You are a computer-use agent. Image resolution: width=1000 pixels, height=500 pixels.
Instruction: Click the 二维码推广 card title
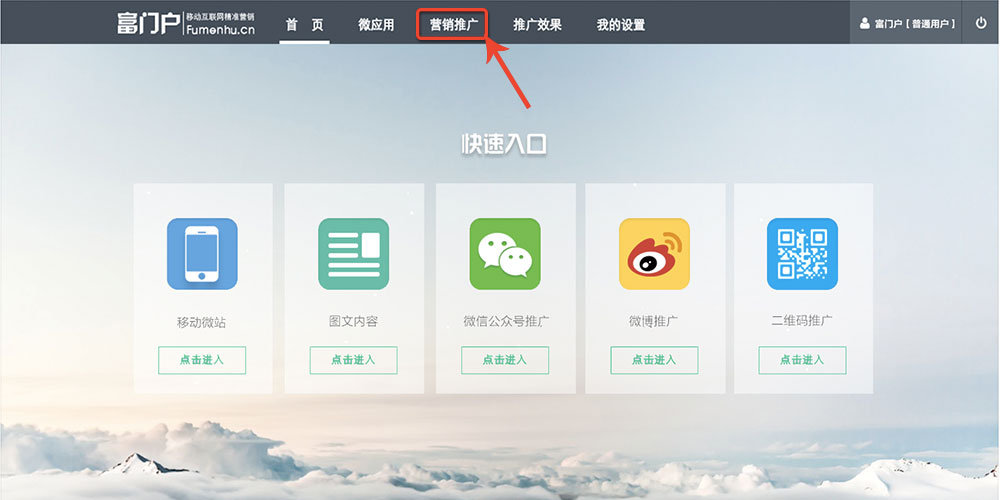point(802,321)
